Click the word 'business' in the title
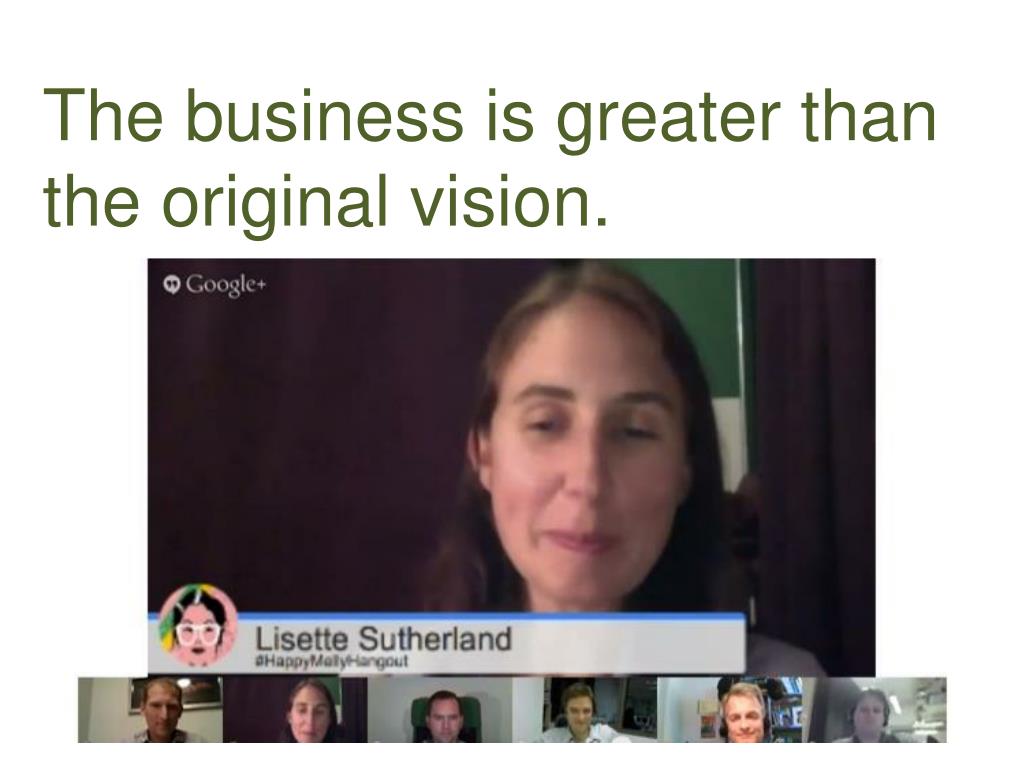Screen dimensions: 1024x768 point(323,115)
